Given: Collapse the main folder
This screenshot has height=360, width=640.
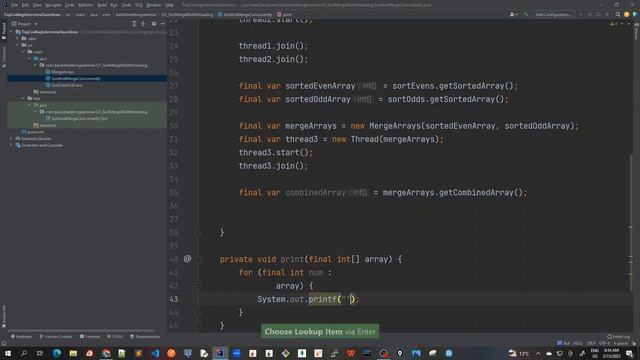Looking at the screenshot, I should [x=24, y=52].
